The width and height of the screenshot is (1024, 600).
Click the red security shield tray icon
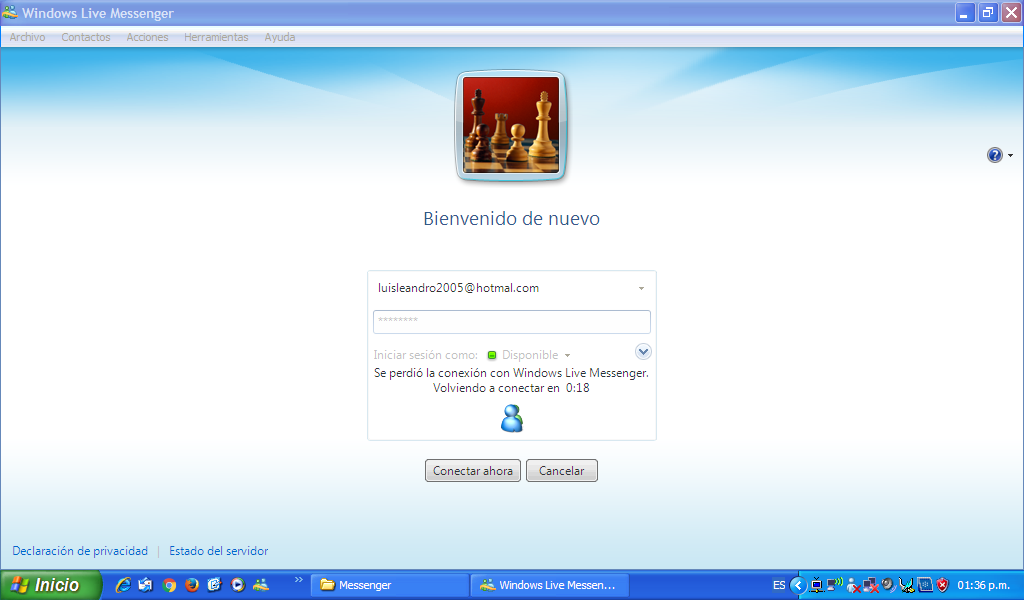(x=942, y=585)
